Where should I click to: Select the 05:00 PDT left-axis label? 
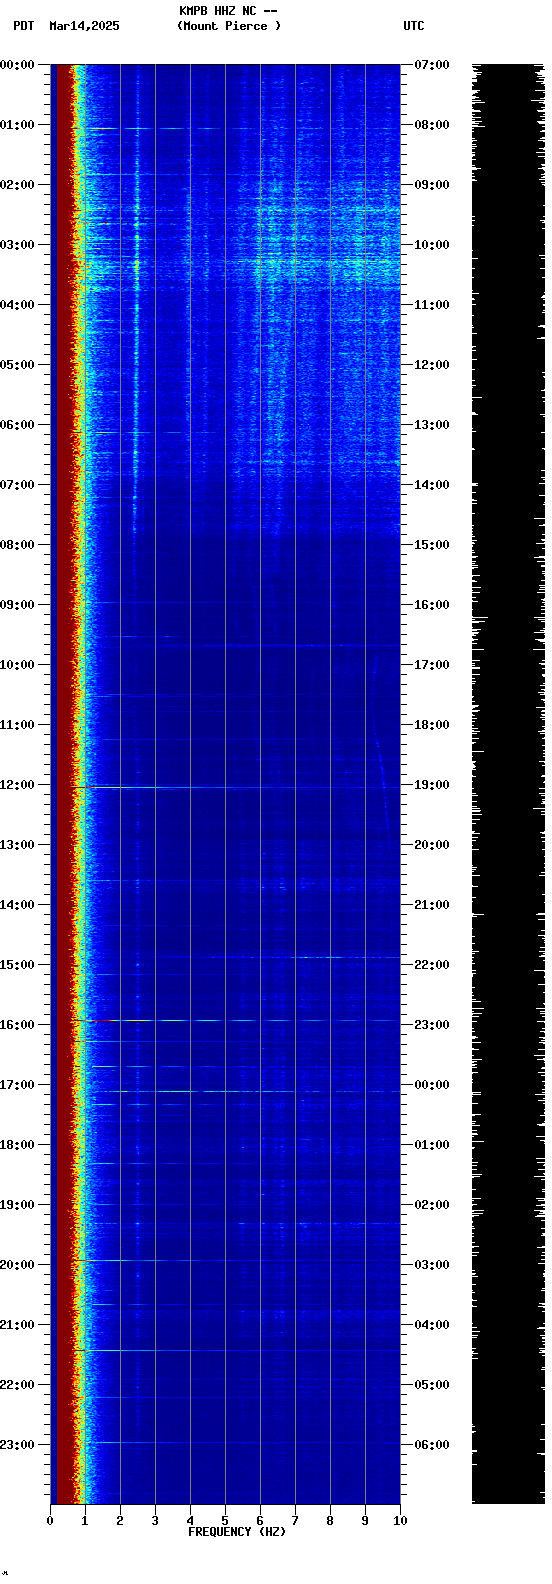pyautogui.click(x=17, y=365)
